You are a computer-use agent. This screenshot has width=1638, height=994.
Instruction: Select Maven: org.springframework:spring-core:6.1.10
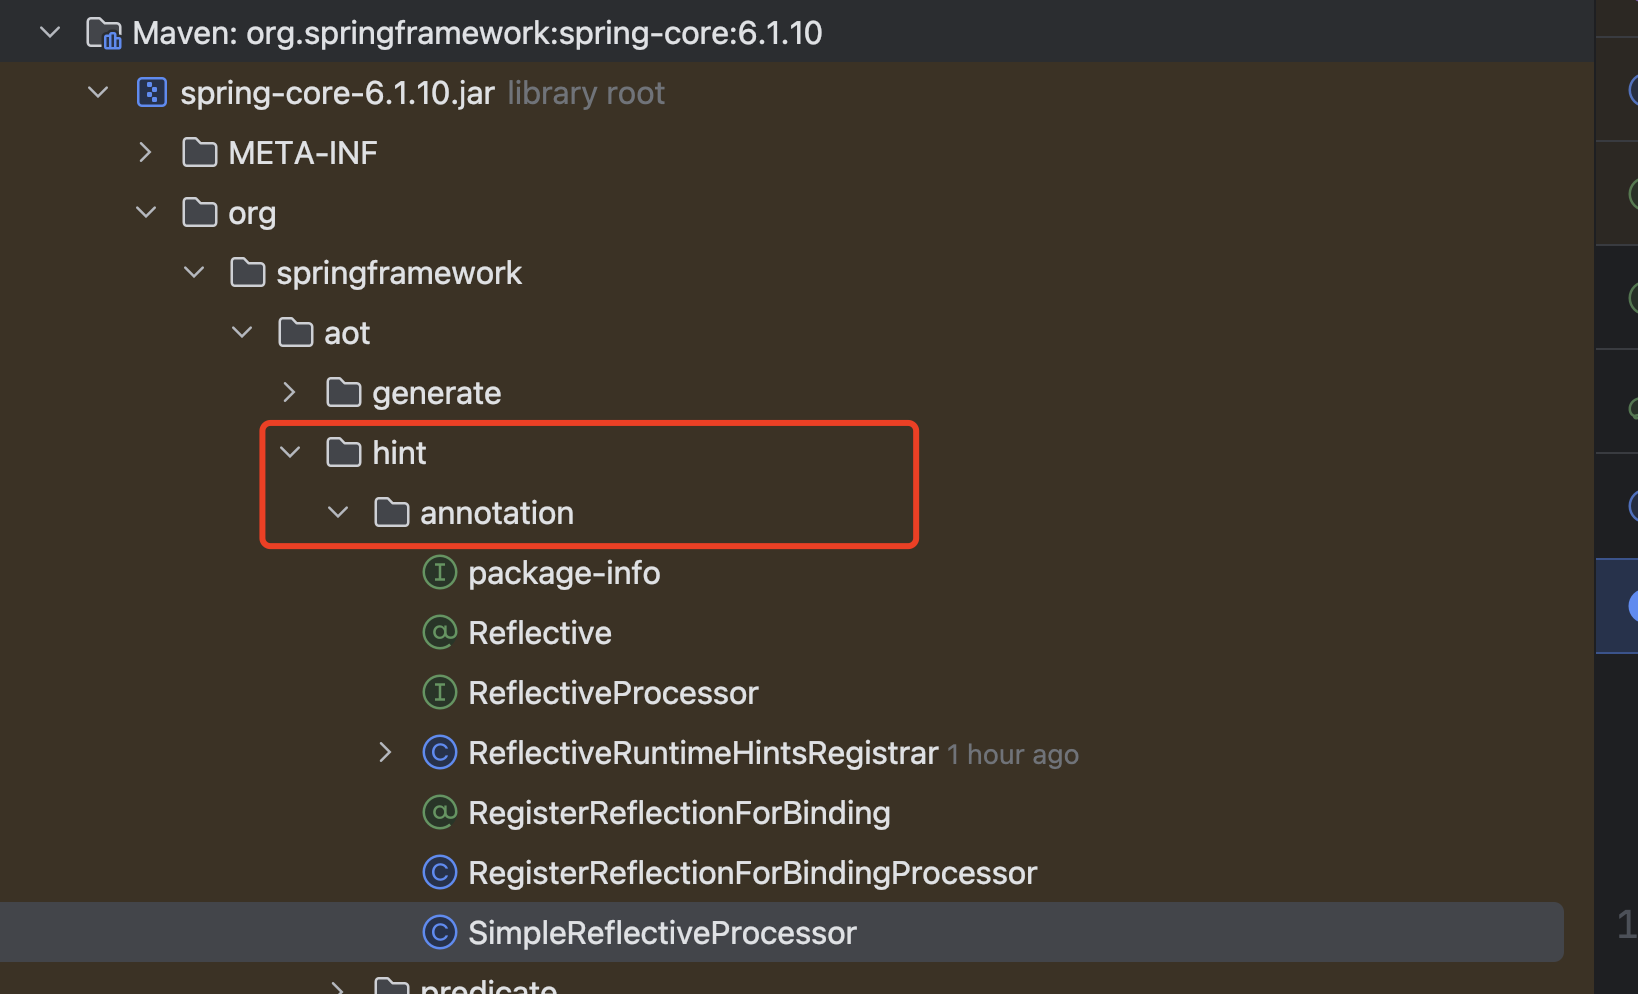pos(477,34)
